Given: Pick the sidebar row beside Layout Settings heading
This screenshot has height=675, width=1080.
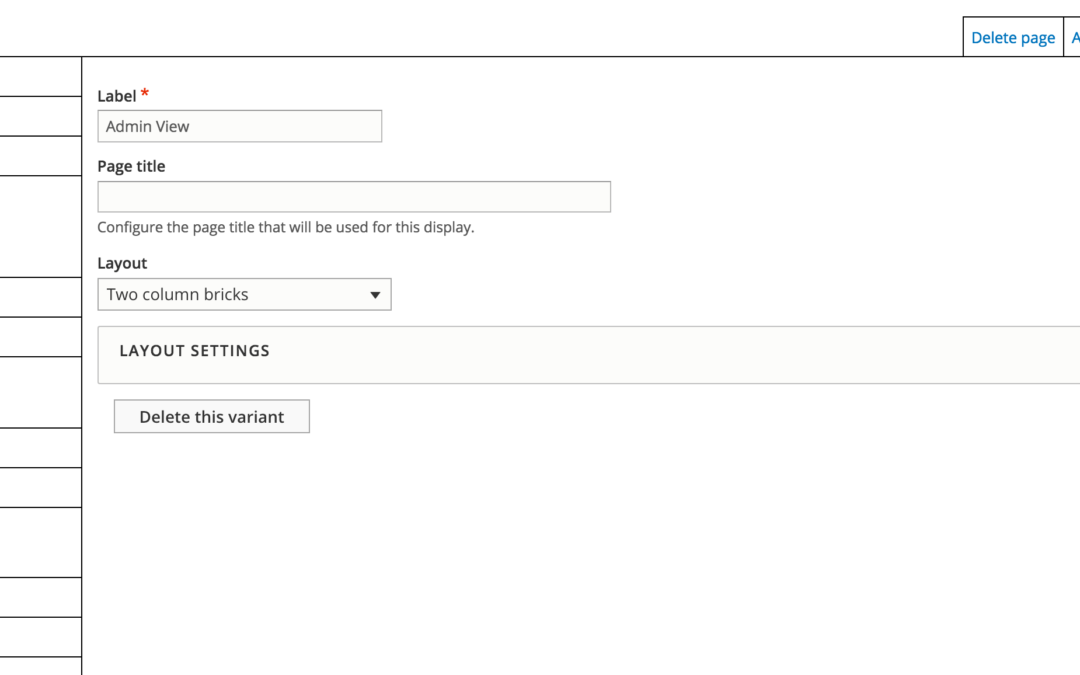Looking at the screenshot, I should (x=40, y=337).
